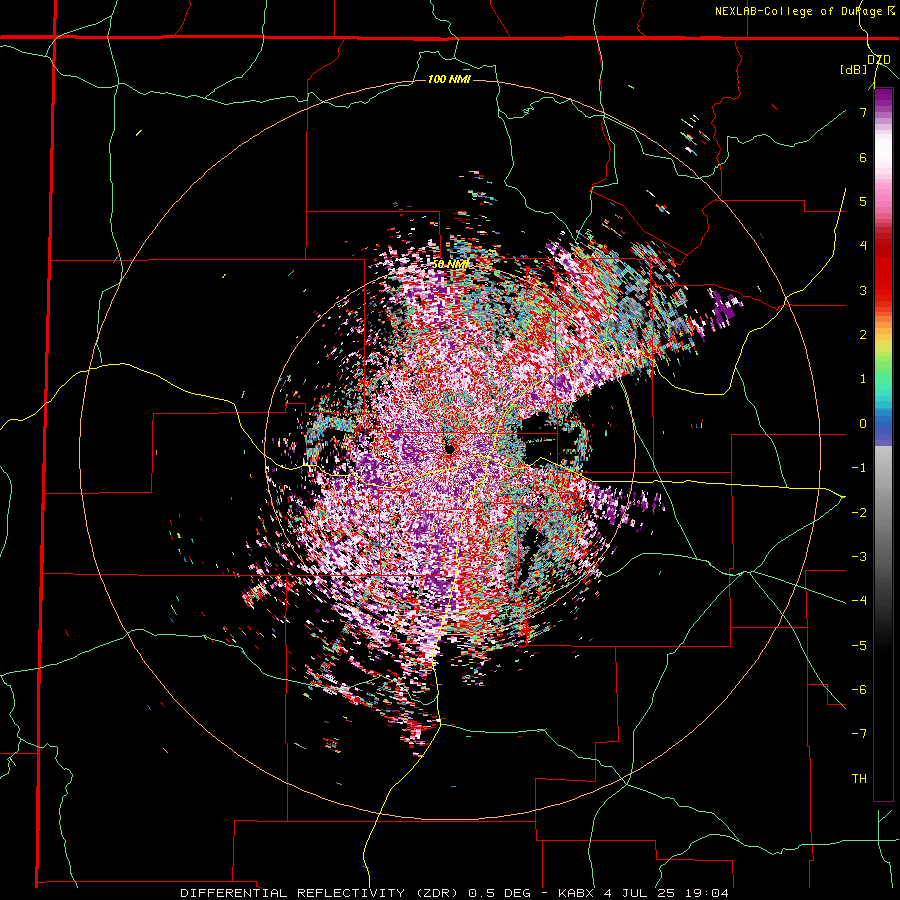Screen dimensions: 900x900
Task: Click the 100 NMI range ring label
Action: pyautogui.click(x=449, y=79)
